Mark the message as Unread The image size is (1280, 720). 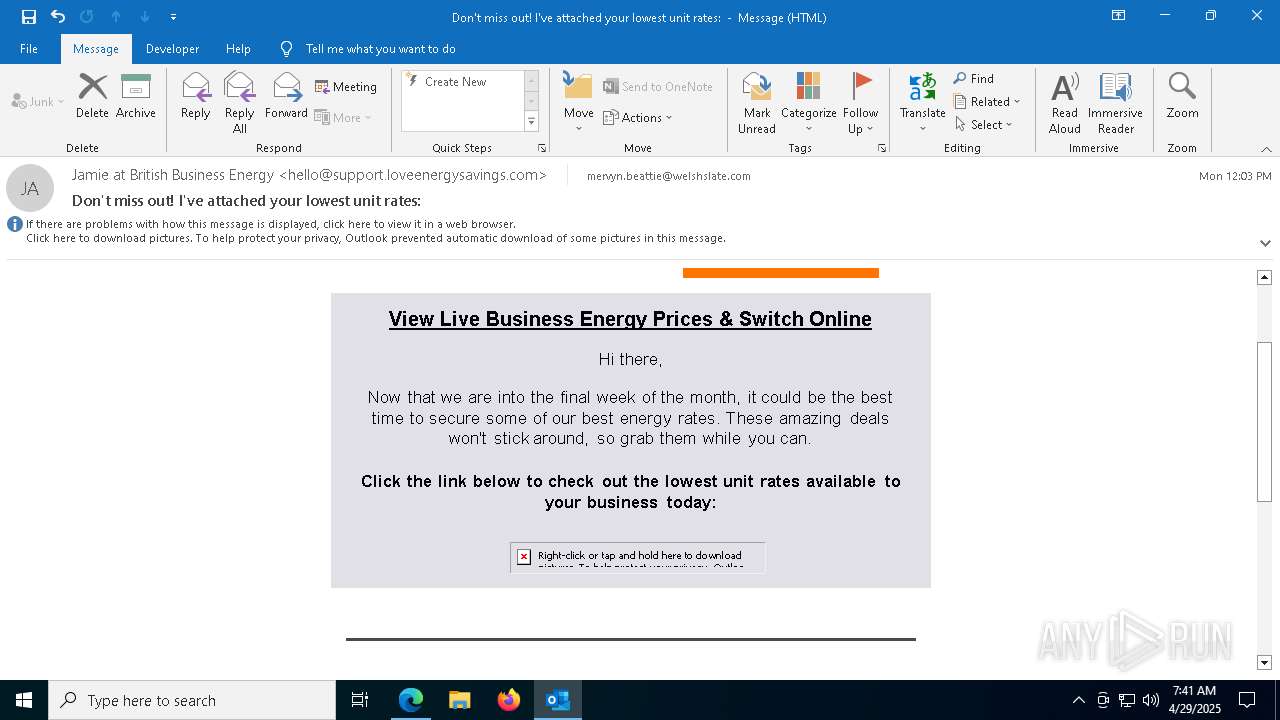(x=757, y=102)
